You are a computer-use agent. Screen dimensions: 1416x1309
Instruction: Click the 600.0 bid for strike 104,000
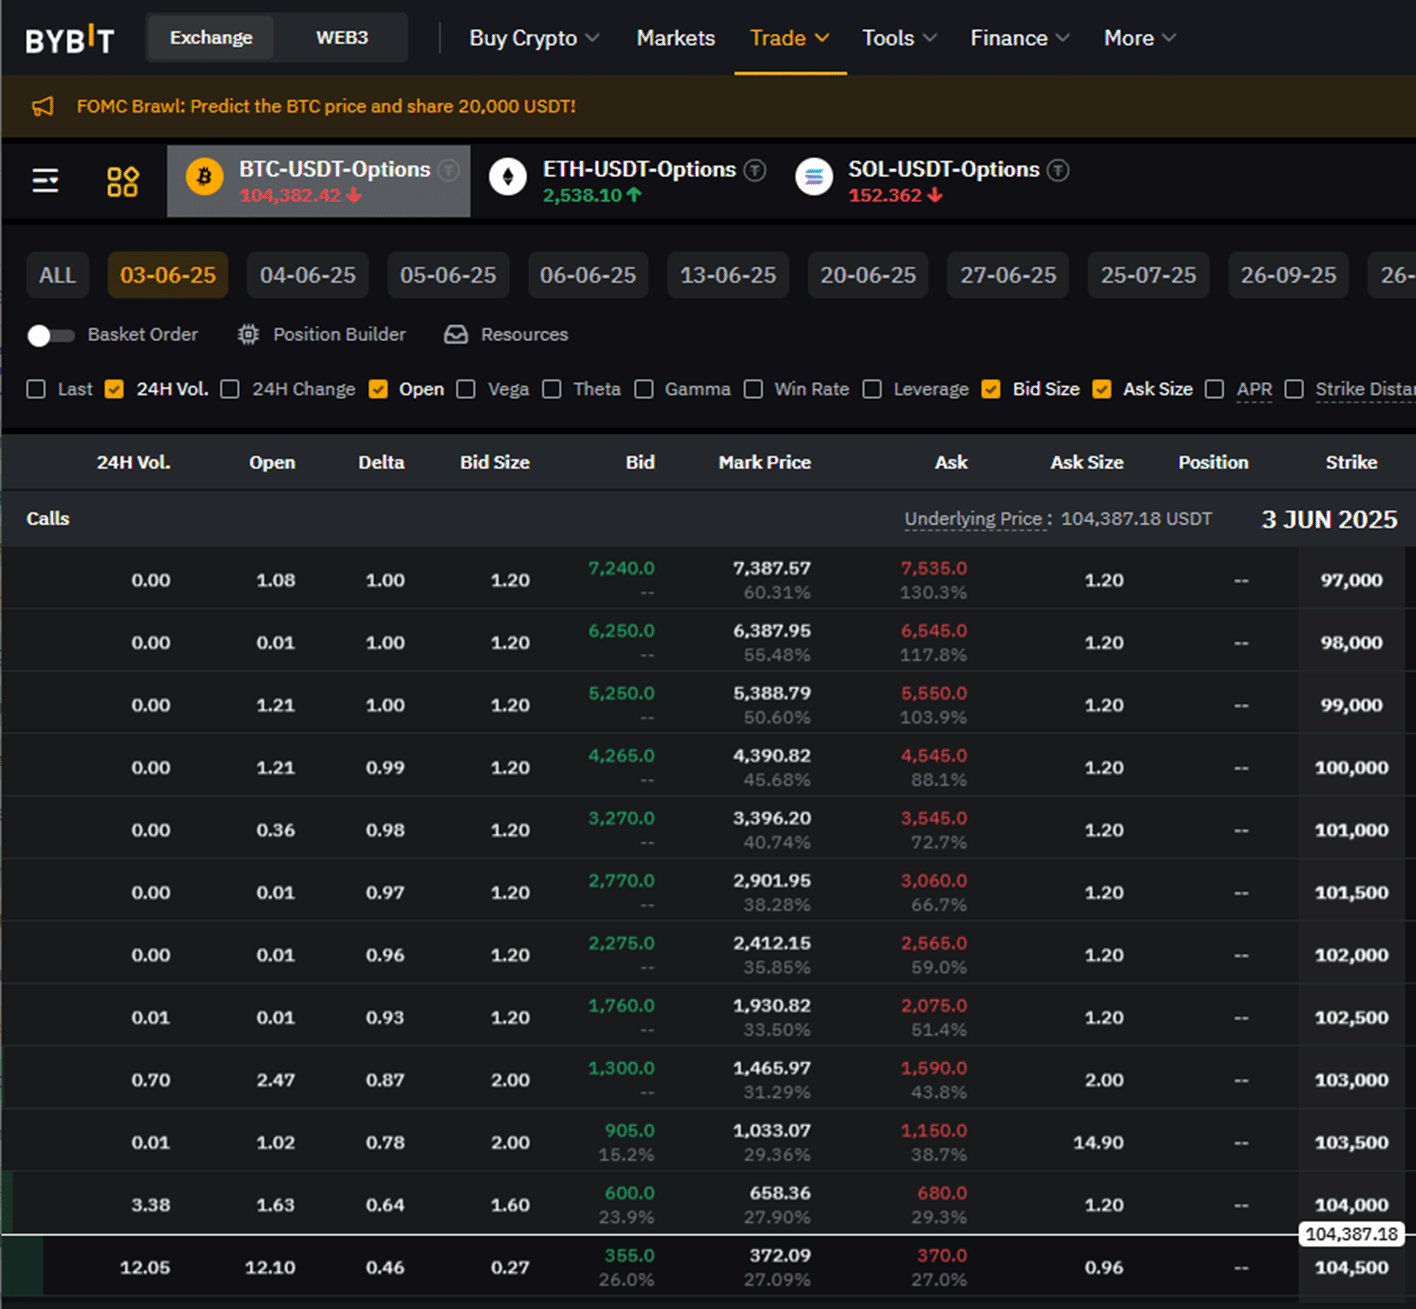coord(630,1193)
